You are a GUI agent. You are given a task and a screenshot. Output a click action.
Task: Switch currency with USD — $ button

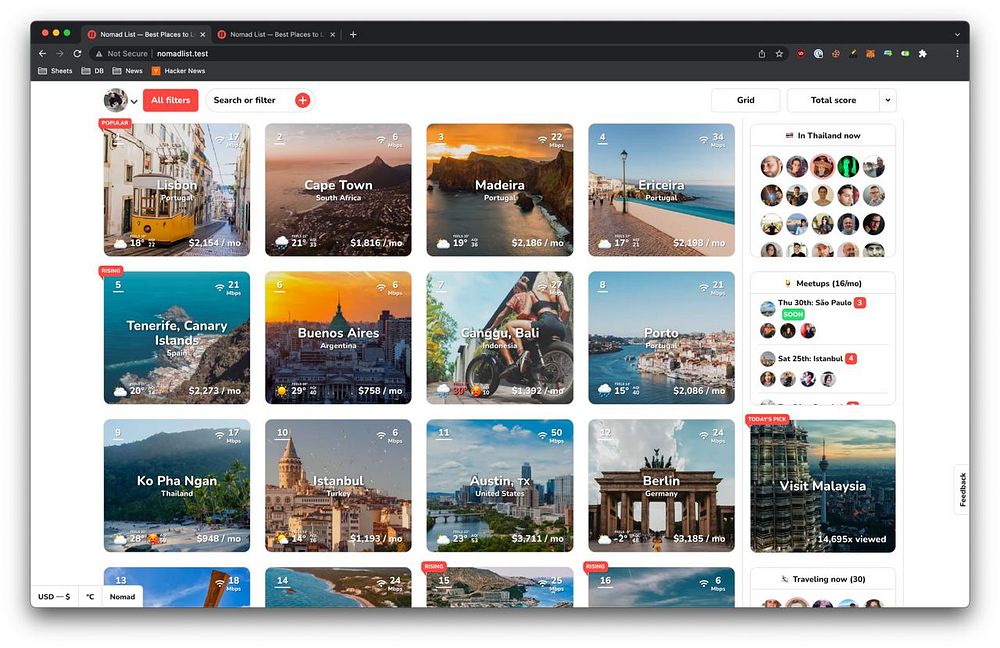(x=54, y=597)
